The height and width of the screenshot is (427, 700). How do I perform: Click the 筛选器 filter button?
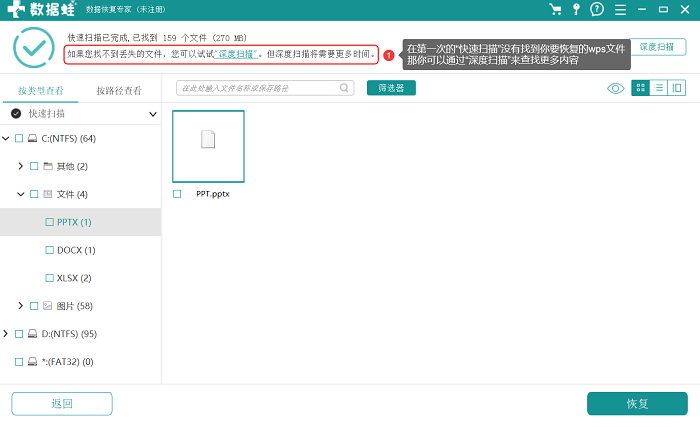[391, 88]
